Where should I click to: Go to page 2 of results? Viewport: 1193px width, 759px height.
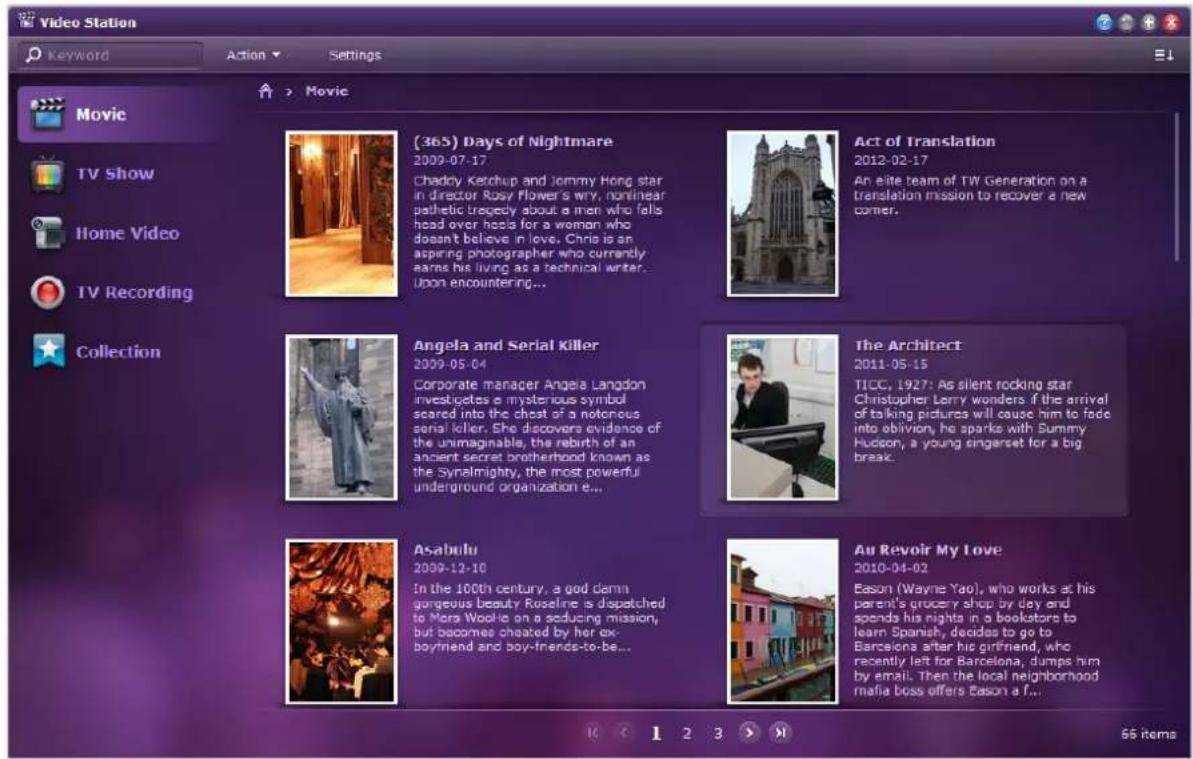tap(686, 733)
